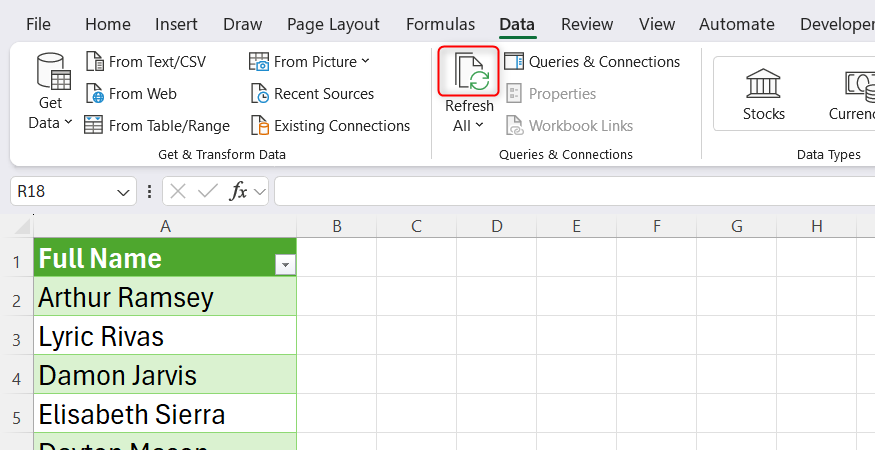
Task: Switch to the Home tab
Action: 108,24
